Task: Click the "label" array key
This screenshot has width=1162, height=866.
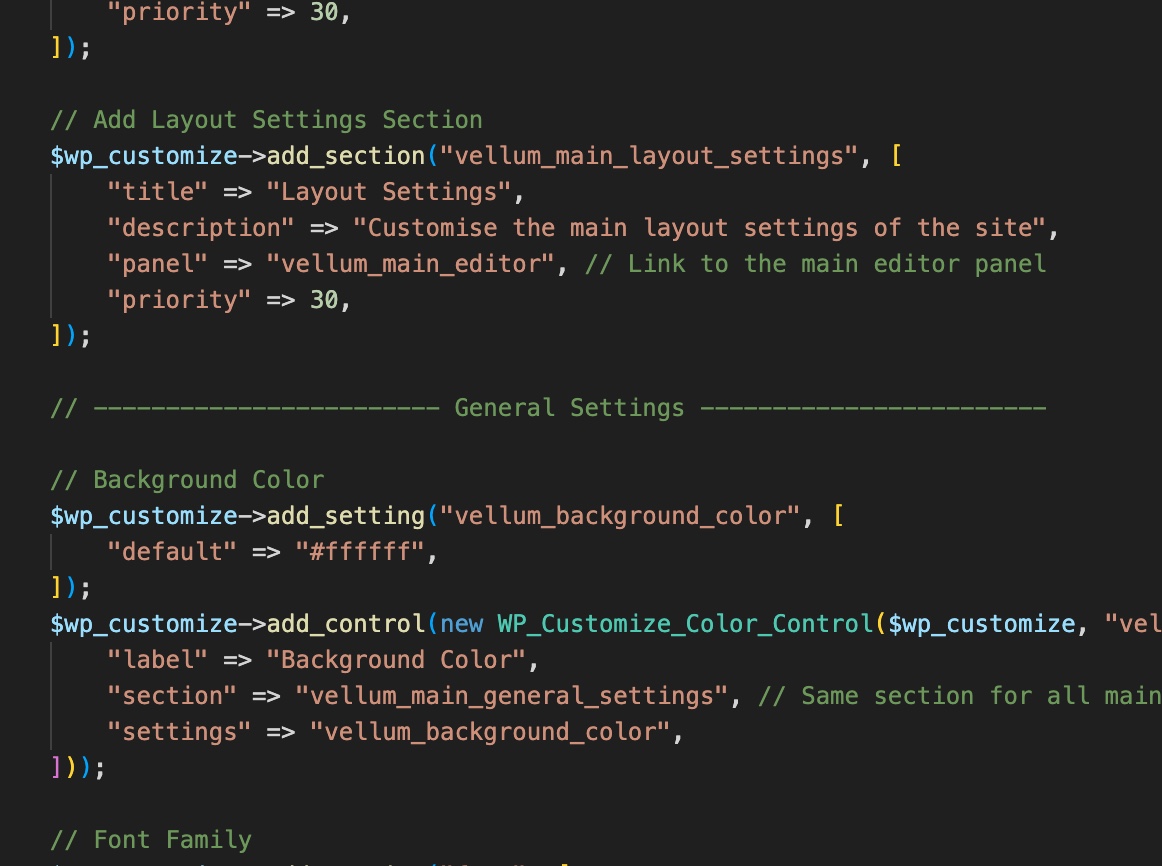Action: coord(165,660)
